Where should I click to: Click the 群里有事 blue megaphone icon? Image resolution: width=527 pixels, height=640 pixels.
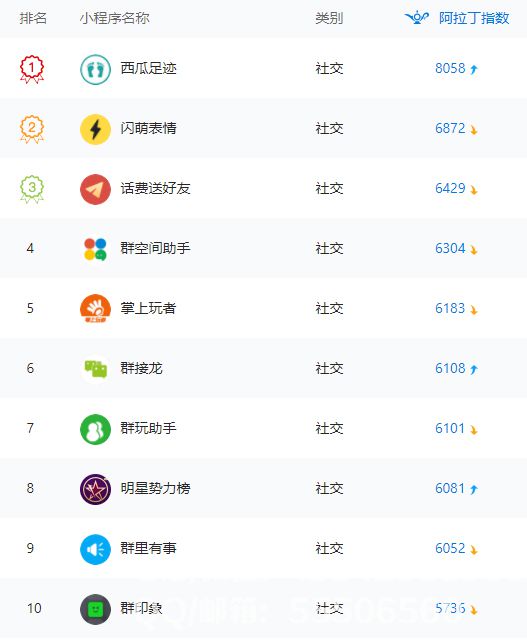click(x=95, y=549)
